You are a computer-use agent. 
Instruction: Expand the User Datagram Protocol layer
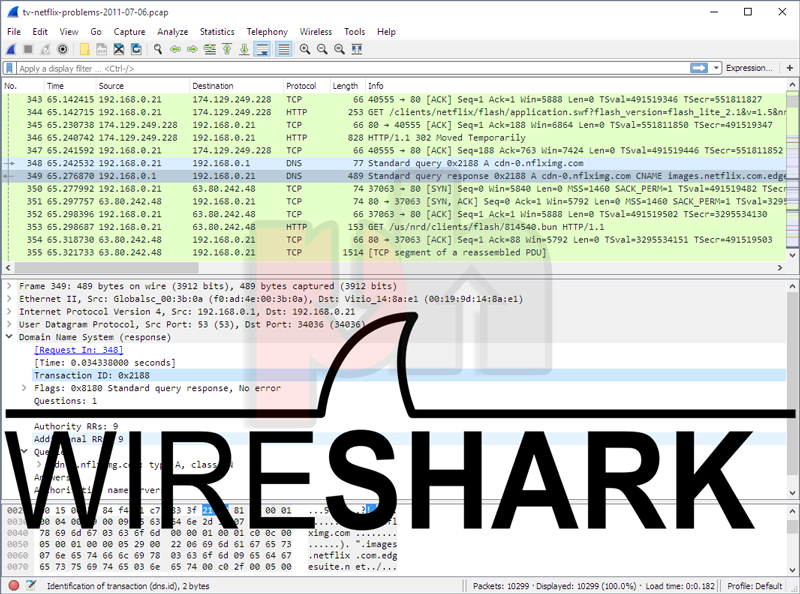click(9, 325)
